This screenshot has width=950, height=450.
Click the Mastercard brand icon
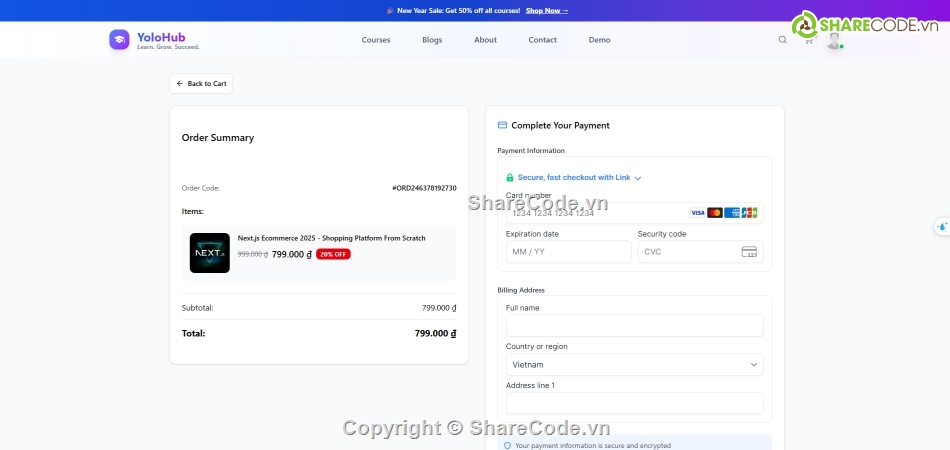pyautogui.click(x=714, y=213)
